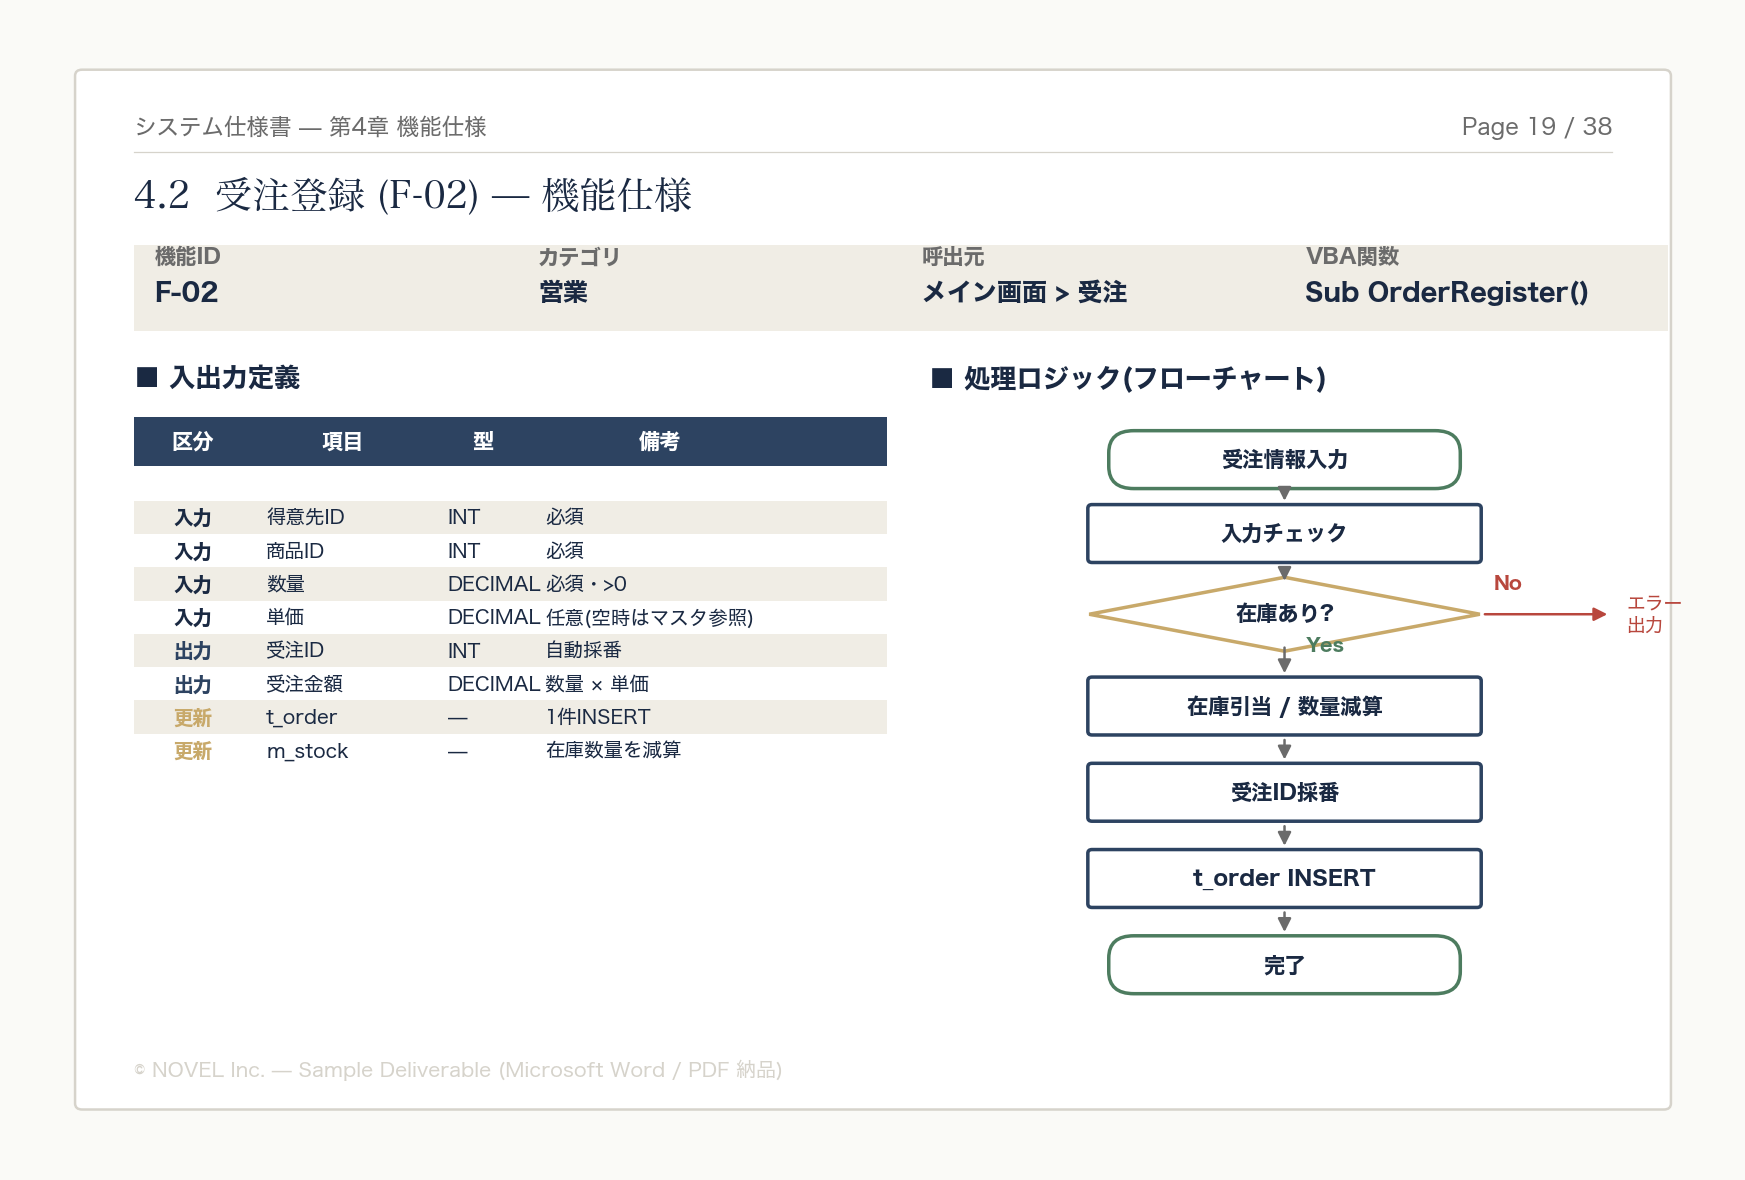Image resolution: width=1745 pixels, height=1180 pixels.
Task: Click the green 'Yes' branch label
Action: (x=1325, y=645)
